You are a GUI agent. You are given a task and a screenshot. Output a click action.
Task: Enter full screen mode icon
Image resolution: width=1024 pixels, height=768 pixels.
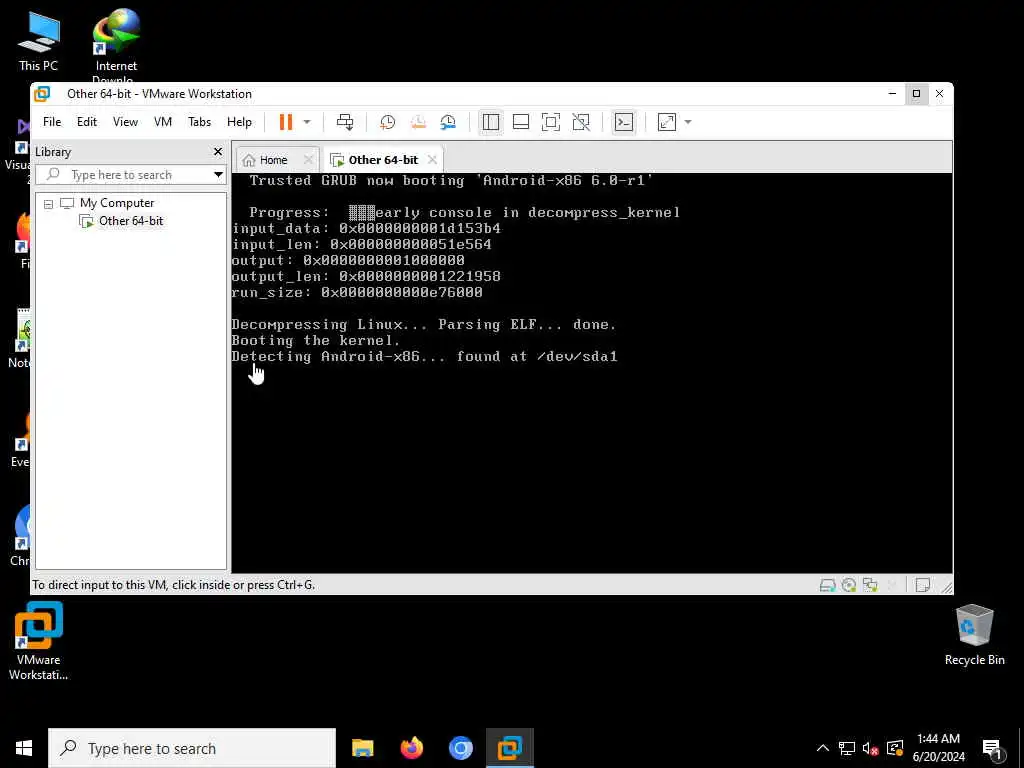551,122
